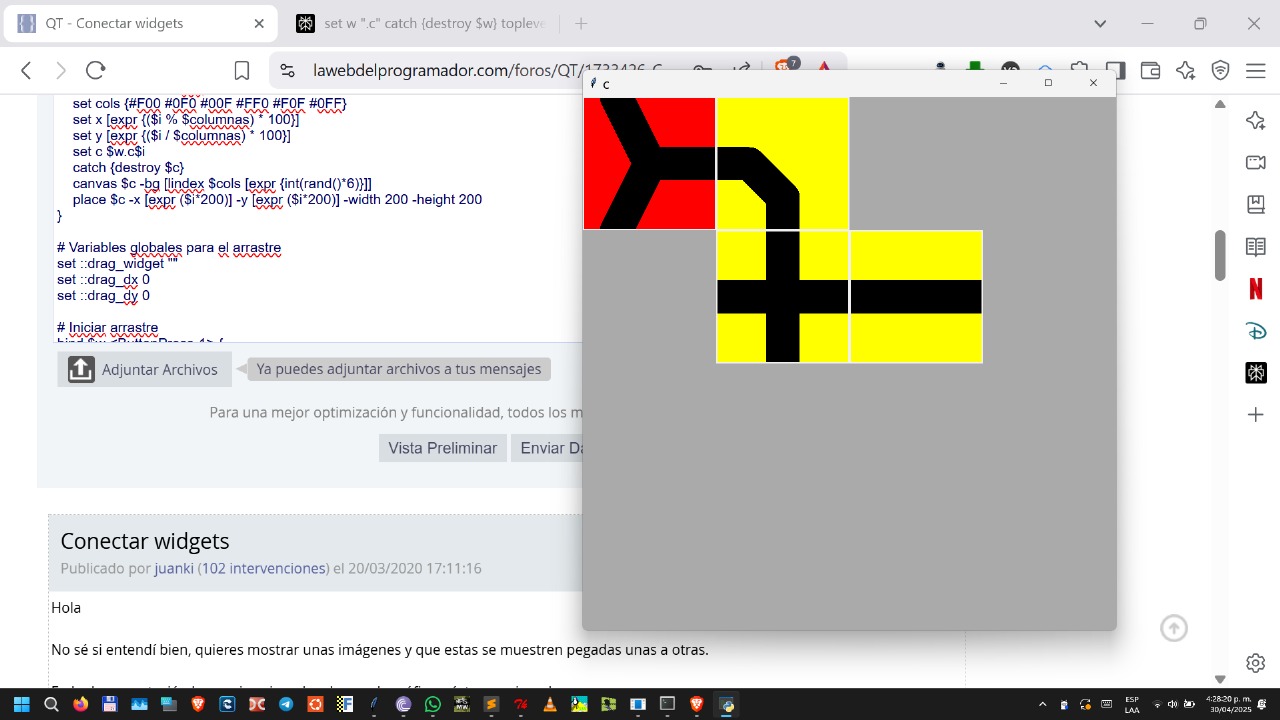Open the Brave Talk camera icon in sidebar
The height and width of the screenshot is (720, 1280).
[1256, 162]
